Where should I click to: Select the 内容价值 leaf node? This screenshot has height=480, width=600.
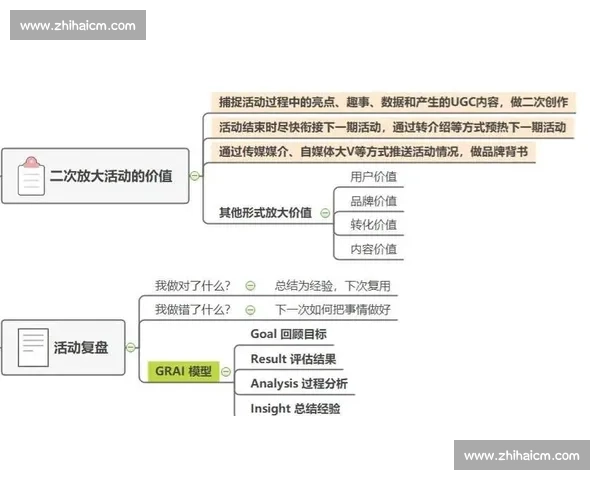373,249
